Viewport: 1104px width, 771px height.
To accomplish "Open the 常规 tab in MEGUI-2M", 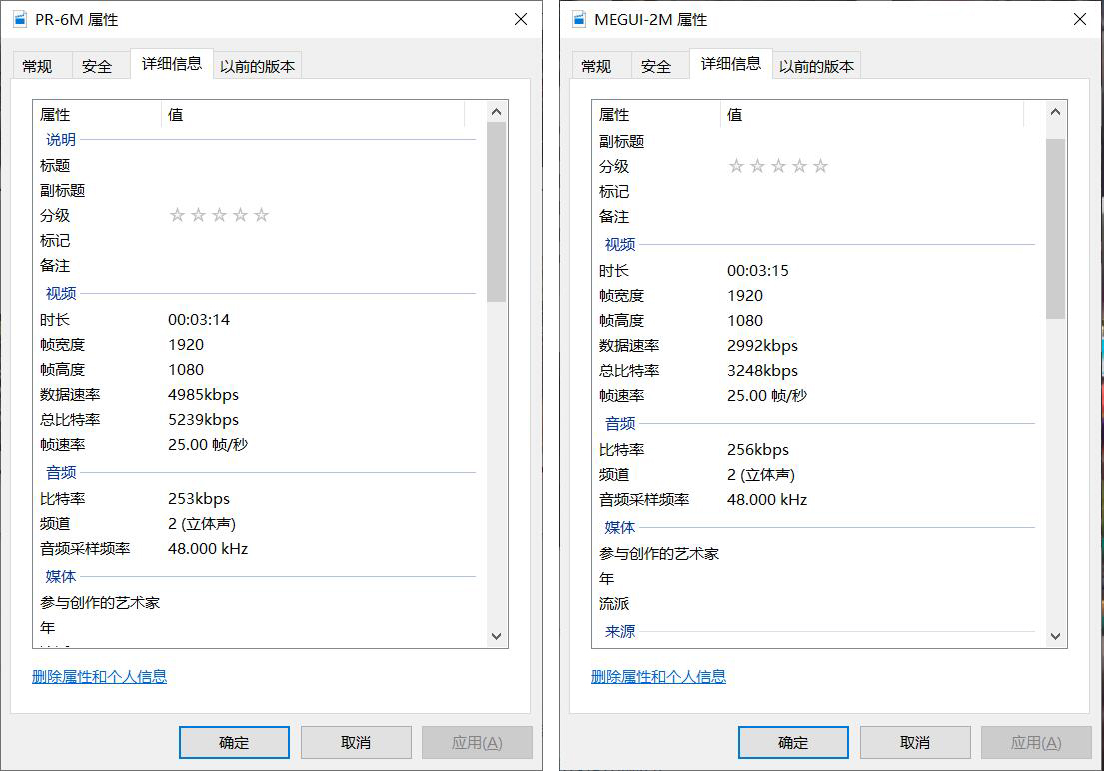I will 599,65.
